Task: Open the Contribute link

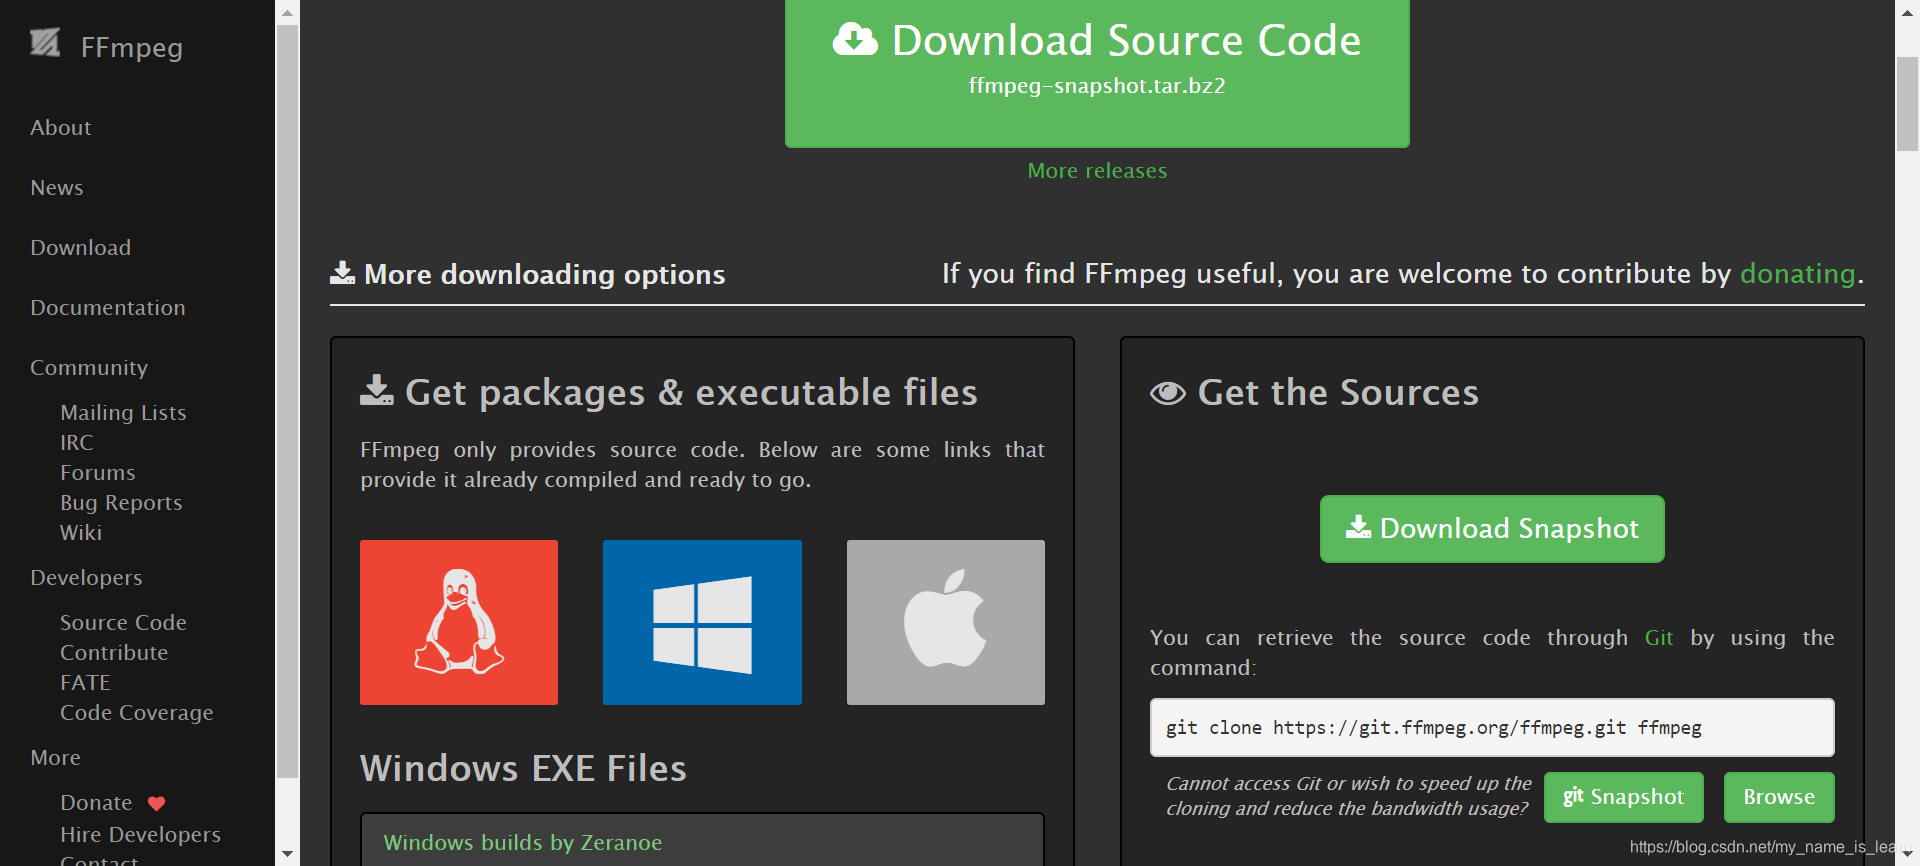Action: [114, 653]
